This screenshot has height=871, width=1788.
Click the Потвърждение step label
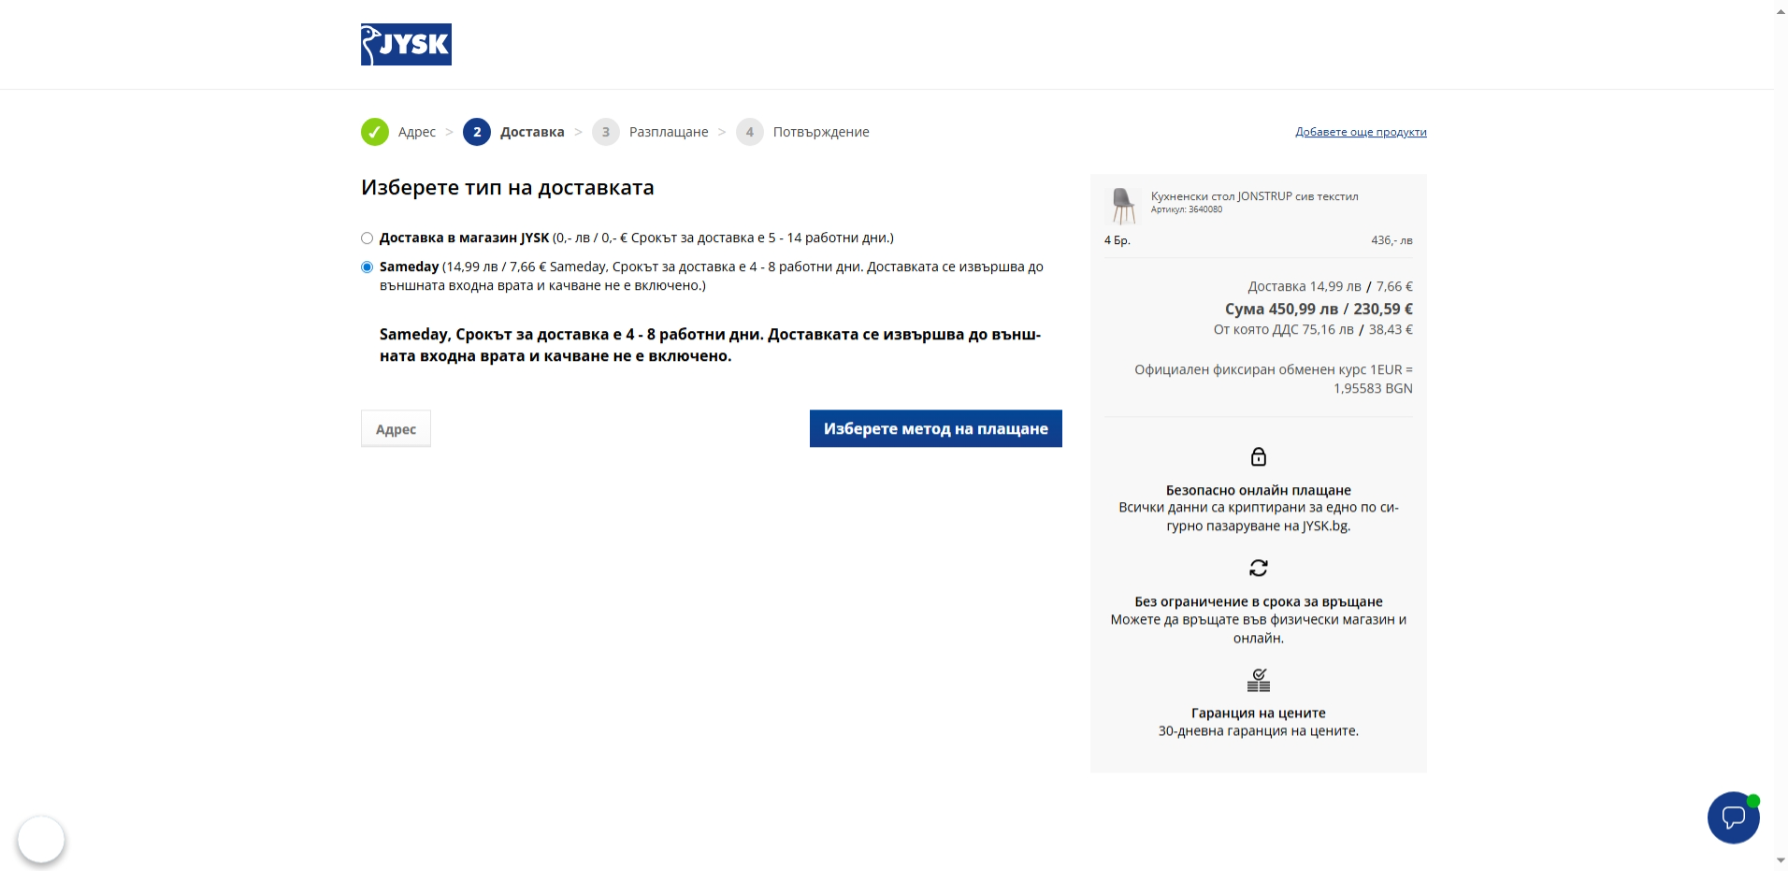[x=820, y=132]
